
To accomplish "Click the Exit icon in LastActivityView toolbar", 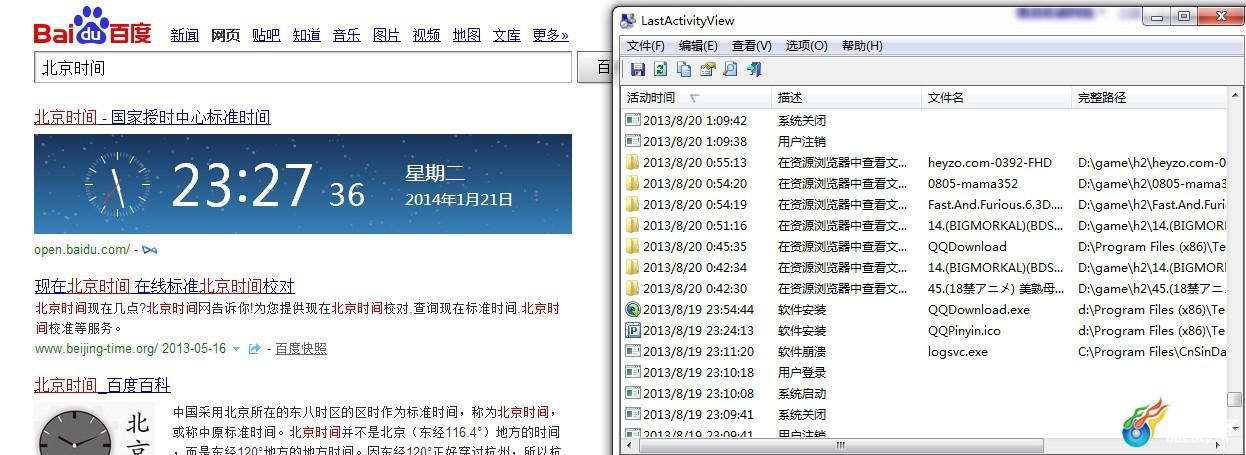I will [754, 69].
